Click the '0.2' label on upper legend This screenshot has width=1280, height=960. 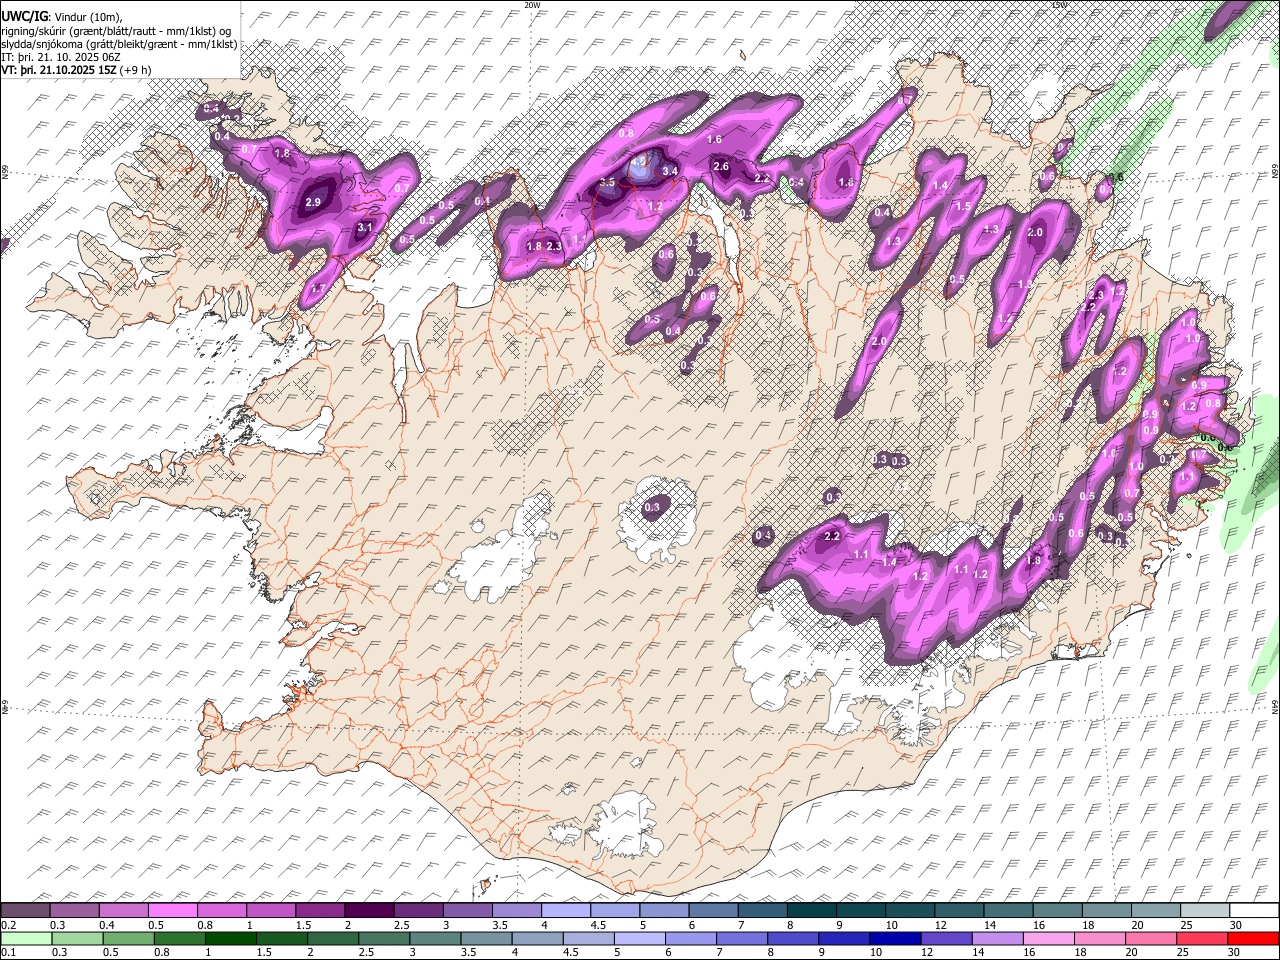[x=8, y=925]
